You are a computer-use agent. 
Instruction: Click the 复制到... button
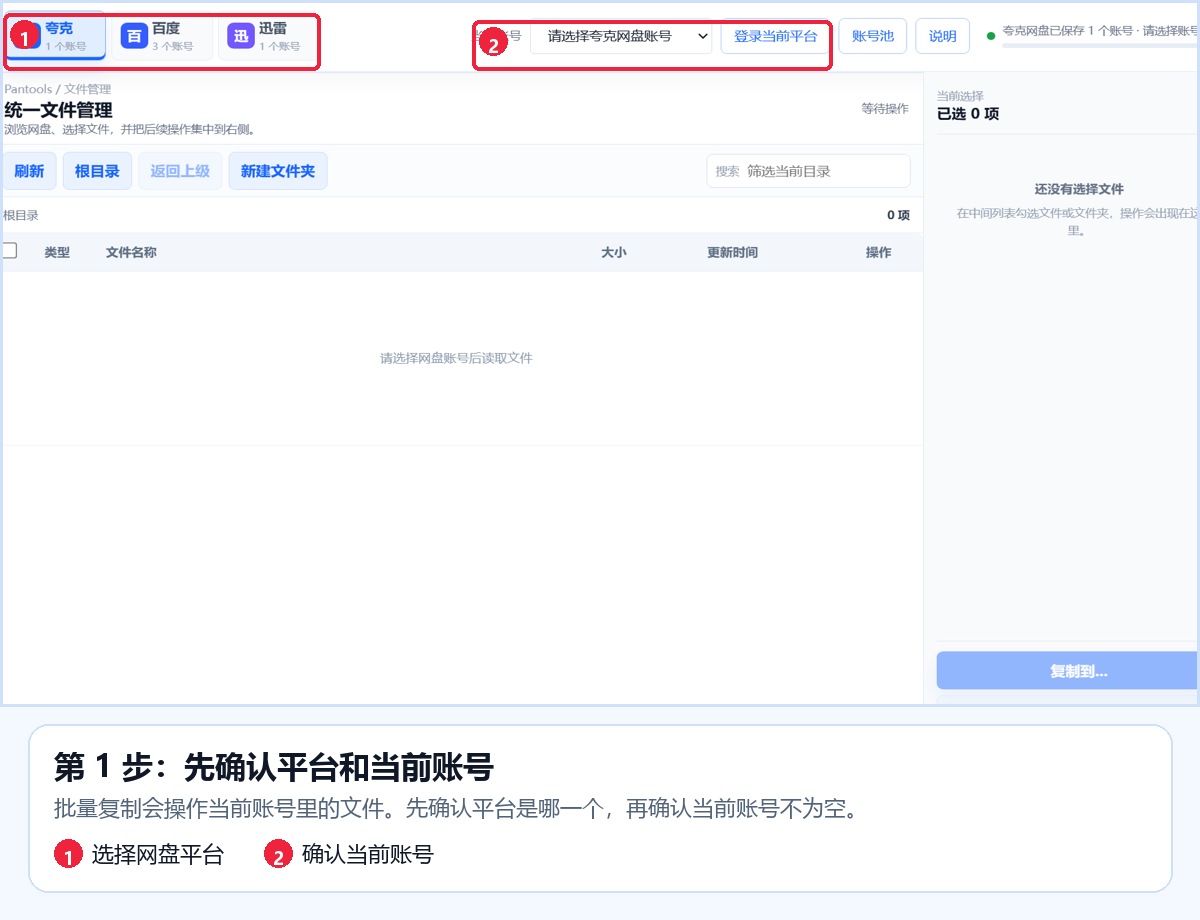click(x=1067, y=671)
